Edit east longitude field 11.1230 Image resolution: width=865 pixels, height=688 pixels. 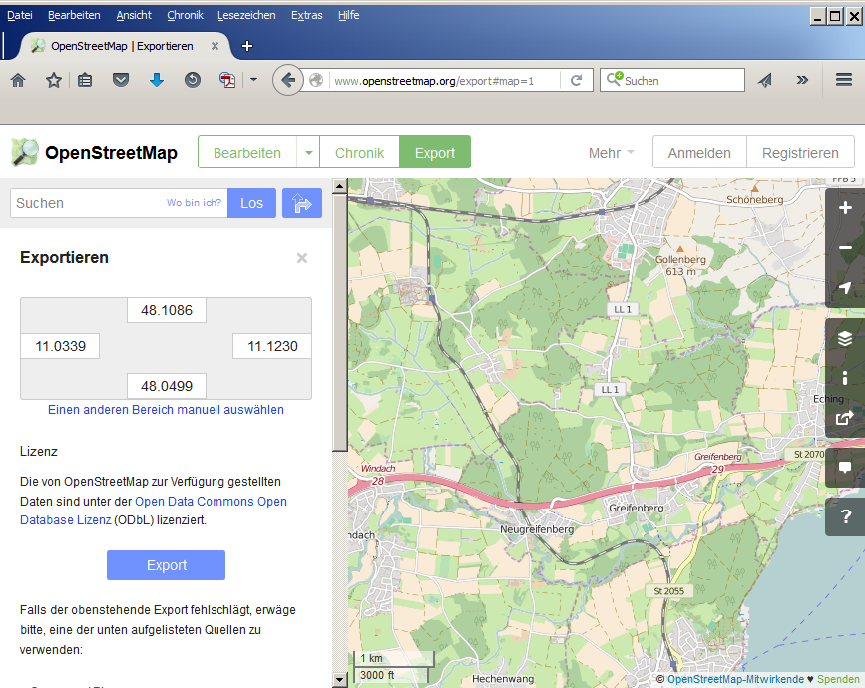pos(272,346)
